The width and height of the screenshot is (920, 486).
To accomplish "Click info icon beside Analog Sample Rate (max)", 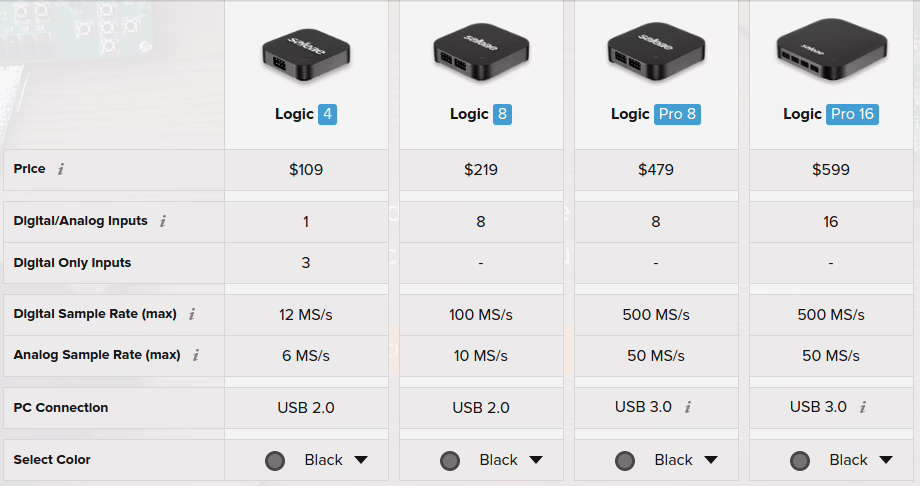I will (x=196, y=355).
